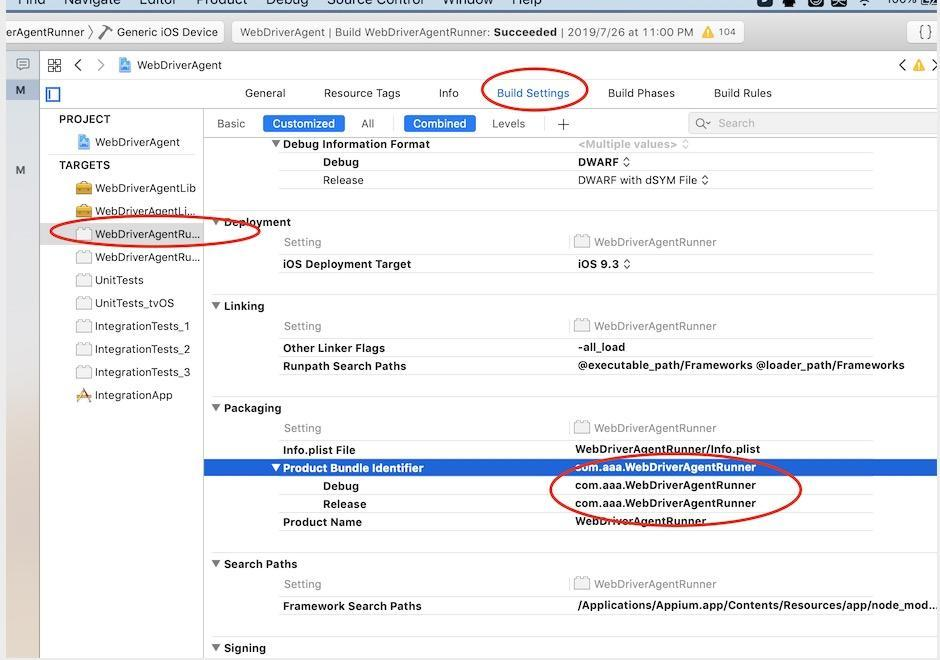Open the Build Phases tab
The image size is (940, 660).
tap(641, 93)
